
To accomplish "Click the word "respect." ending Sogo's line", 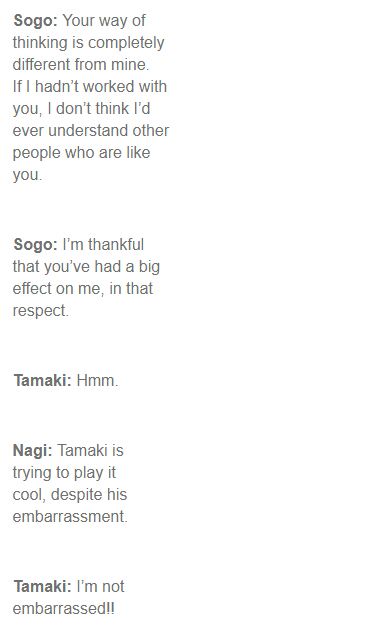I will click(x=40, y=311).
